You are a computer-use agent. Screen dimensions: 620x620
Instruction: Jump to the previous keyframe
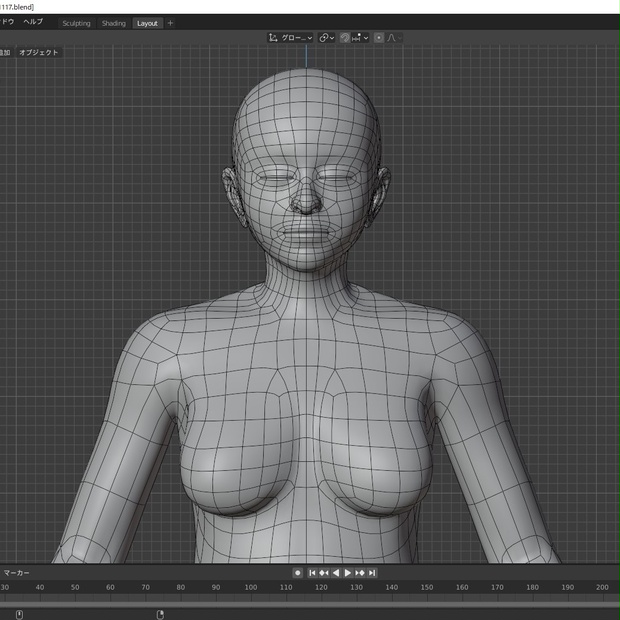tap(324, 573)
